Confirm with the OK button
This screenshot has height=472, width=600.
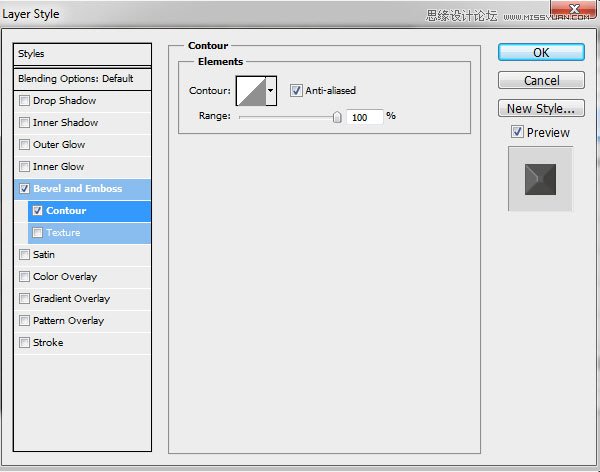coord(541,52)
